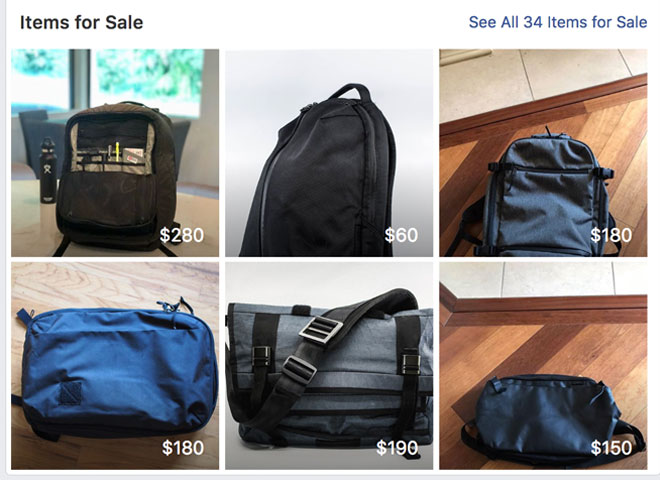The height and width of the screenshot is (480, 660).
Task: Click the pens in the open backpack pocket
Action: click(x=114, y=152)
